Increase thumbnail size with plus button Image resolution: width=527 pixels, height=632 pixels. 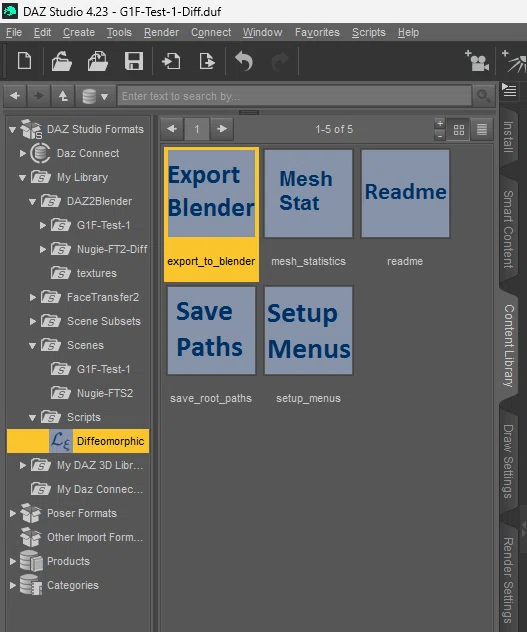(x=440, y=124)
